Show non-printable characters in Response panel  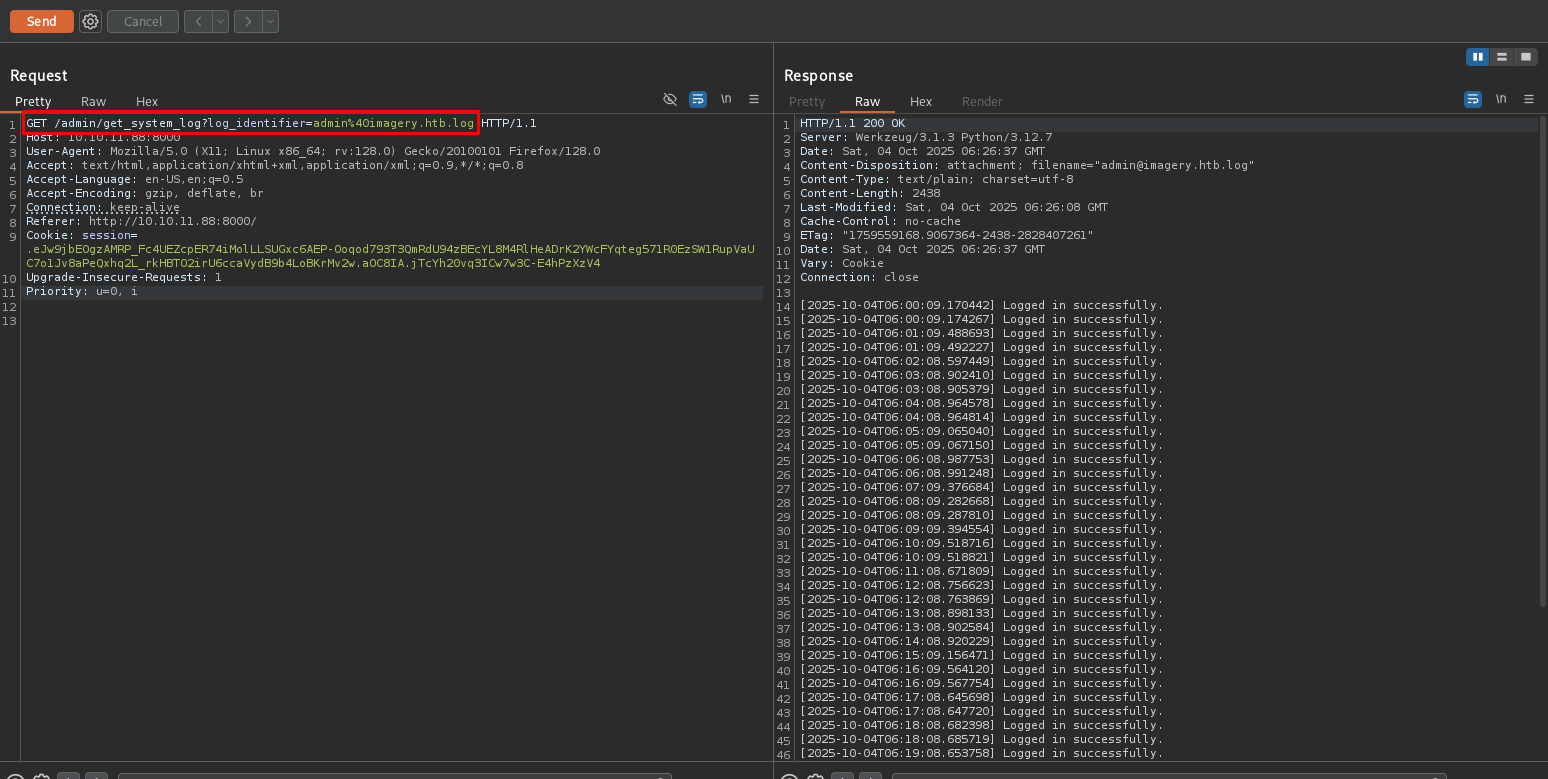point(1500,99)
